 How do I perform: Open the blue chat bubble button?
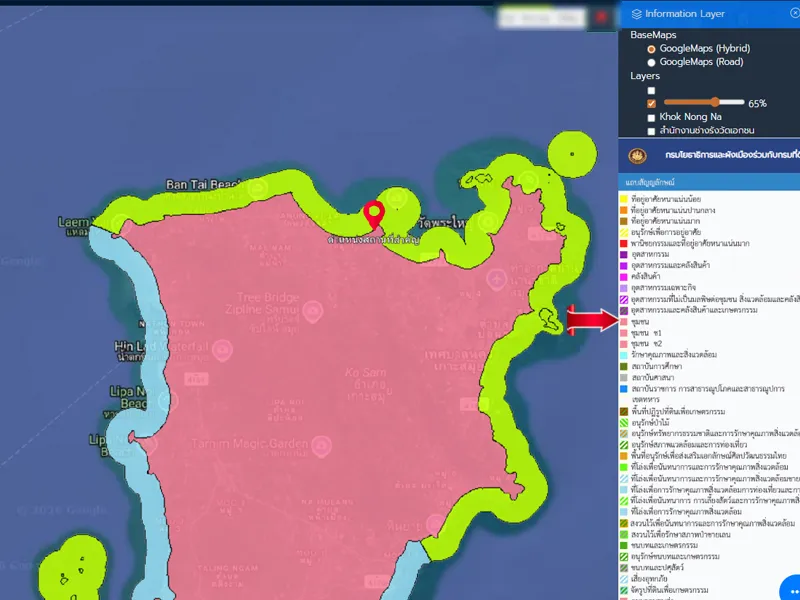(x=789, y=588)
